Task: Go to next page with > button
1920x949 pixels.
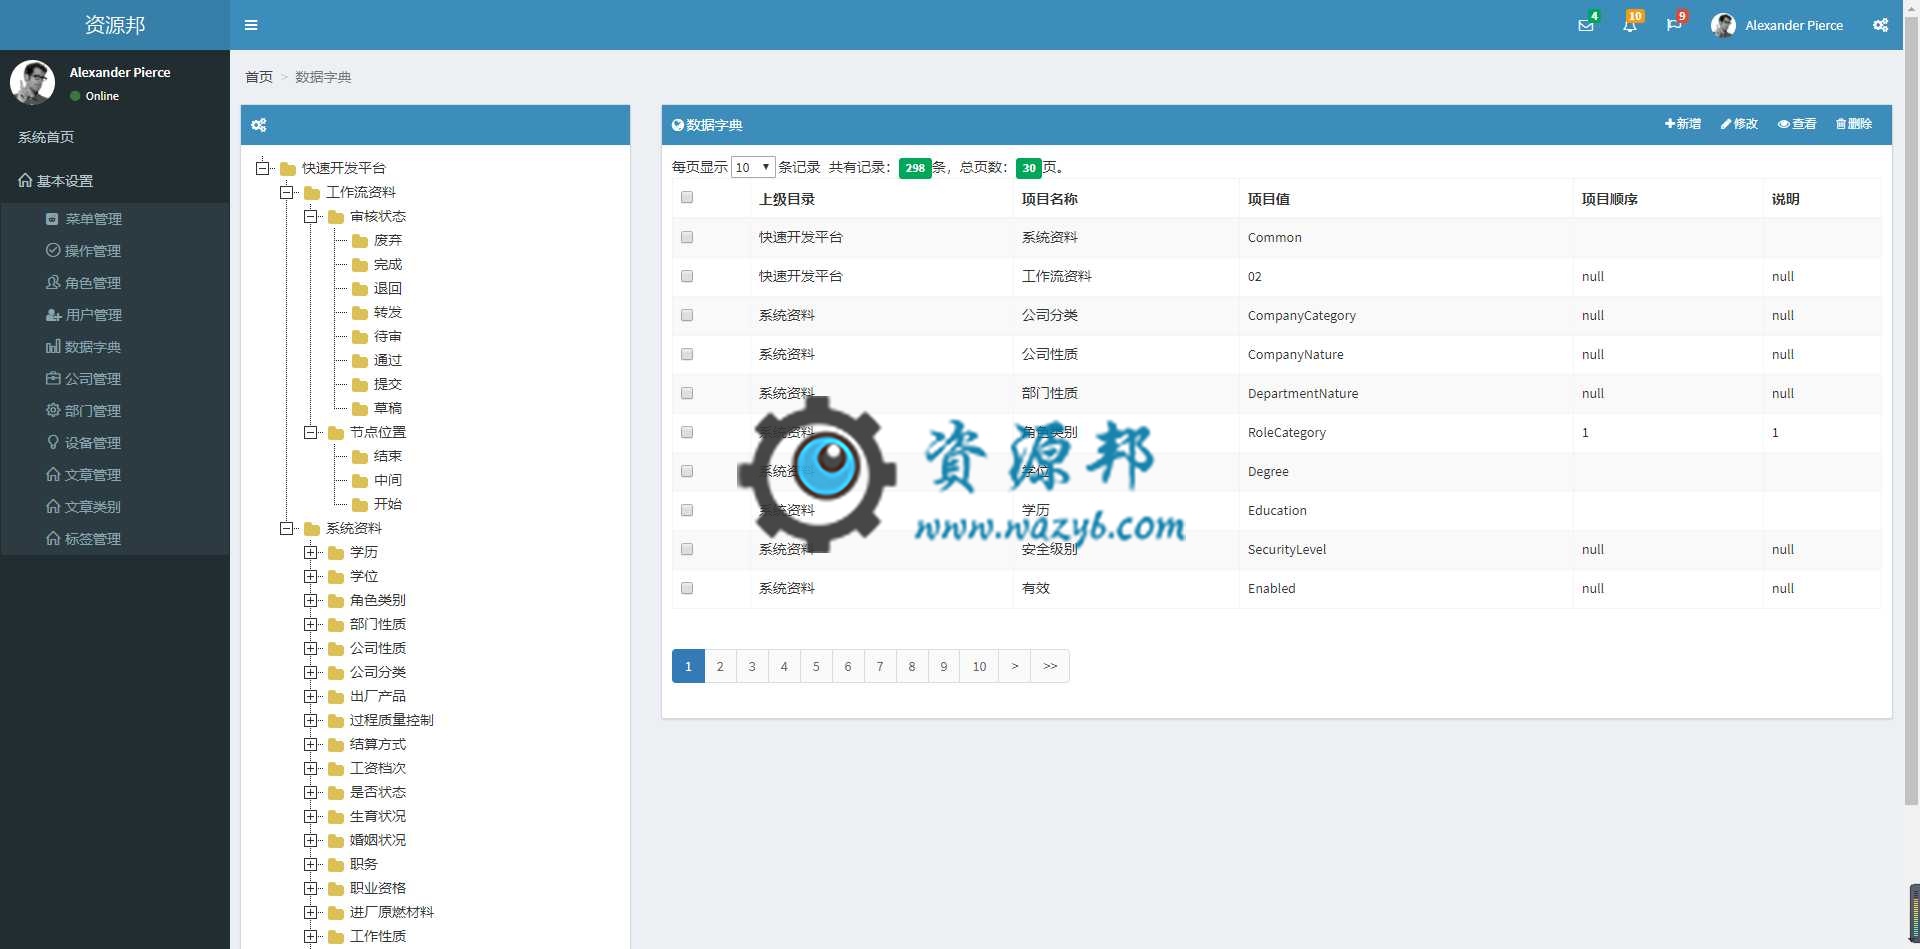Action: click(x=1015, y=666)
